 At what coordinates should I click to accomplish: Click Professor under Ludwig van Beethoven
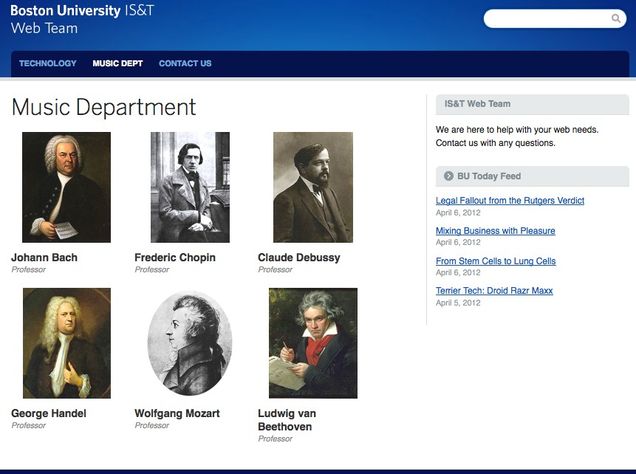pos(275,439)
